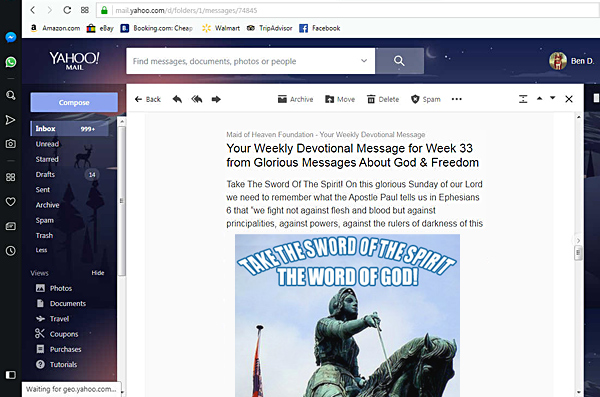
Task: Reply to this message
Action: click(177, 99)
